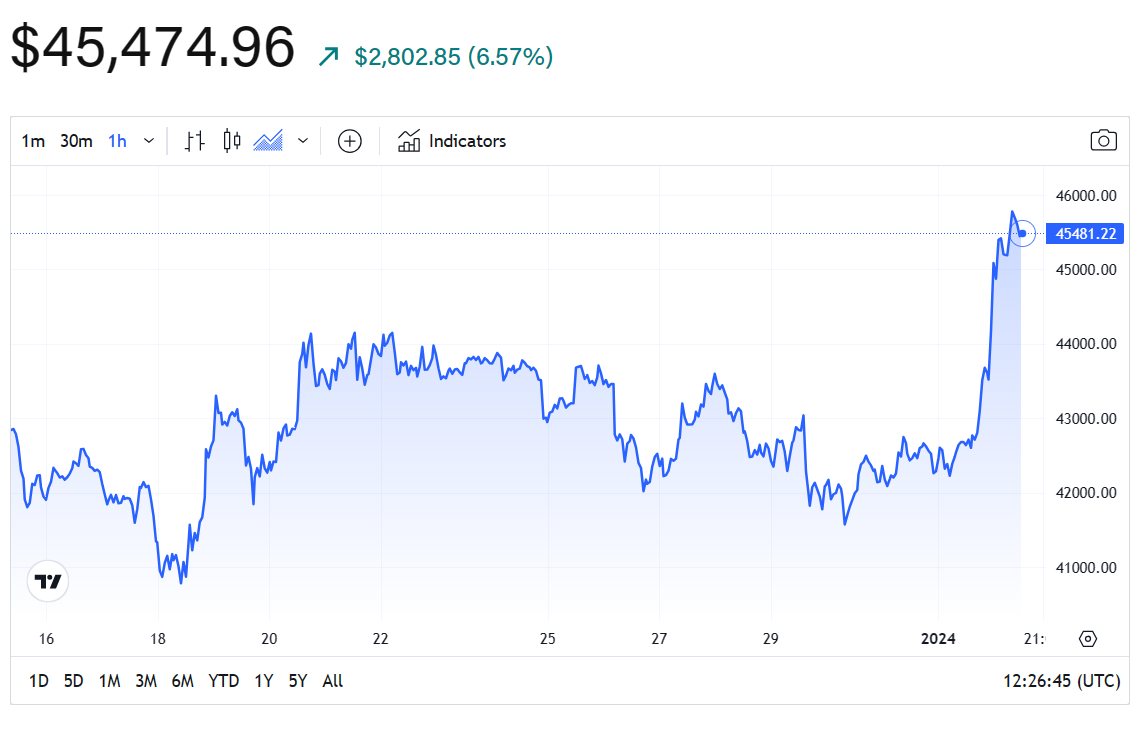Set interval to 1m
The height and width of the screenshot is (730, 1145).
[x=33, y=141]
